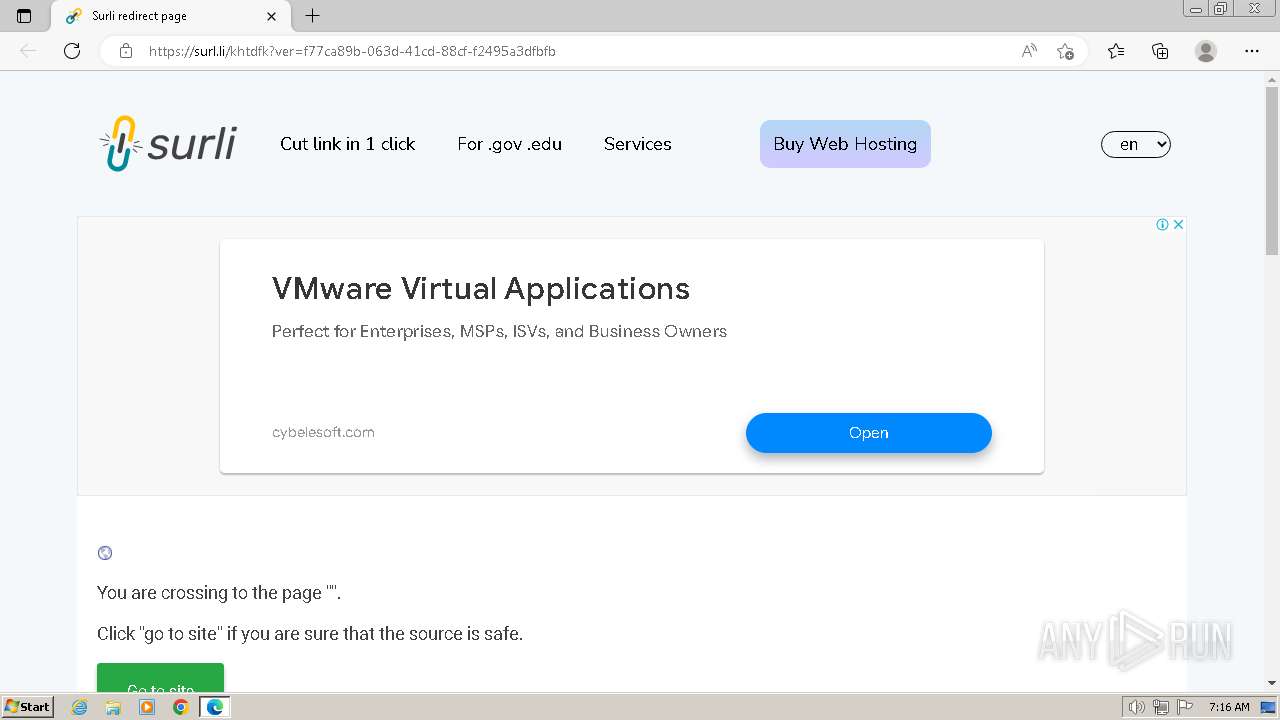Screen dimensions: 1280x720
Task: Open the Collections icon
Action: point(1160,51)
